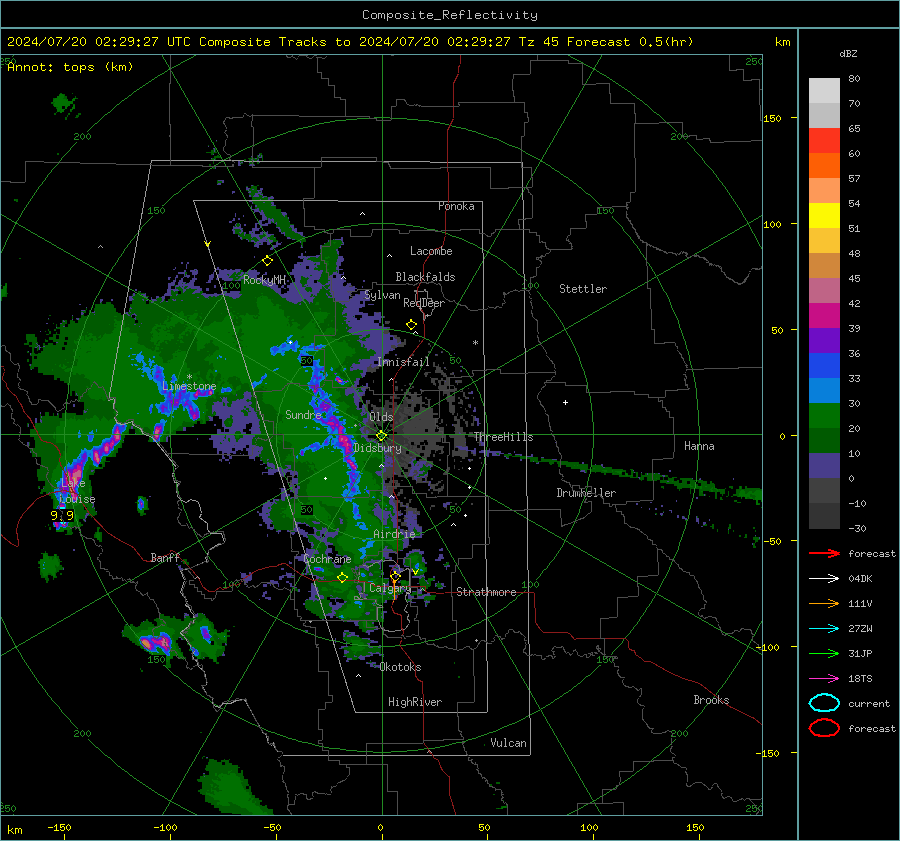
Task: Click the 'Vulcan' town label
Action: click(509, 743)
